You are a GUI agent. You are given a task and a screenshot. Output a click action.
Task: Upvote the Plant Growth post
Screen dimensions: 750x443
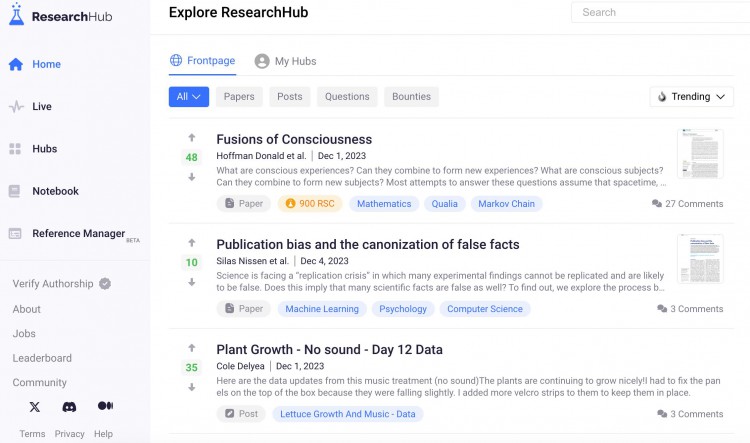pos(191,348)
